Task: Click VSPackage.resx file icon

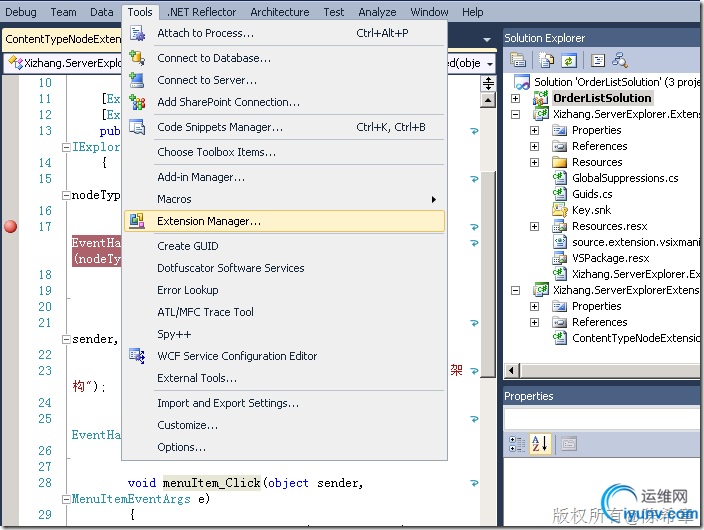Action: coord(559,258)
